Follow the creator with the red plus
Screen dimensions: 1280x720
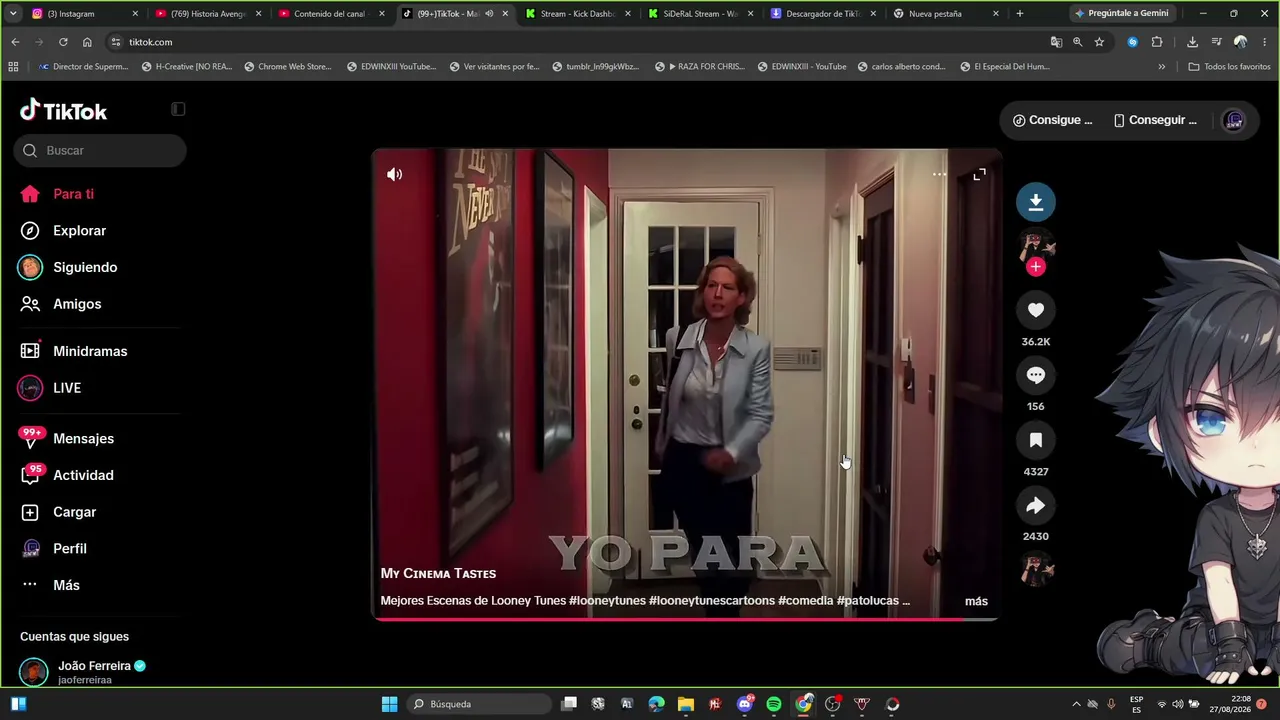1036,266
